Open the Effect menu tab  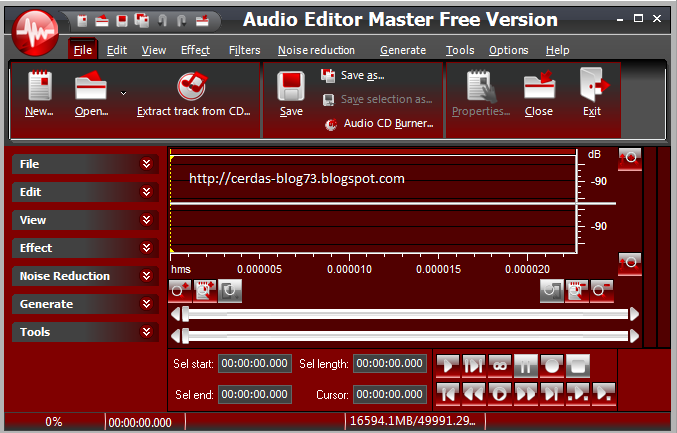196,50
